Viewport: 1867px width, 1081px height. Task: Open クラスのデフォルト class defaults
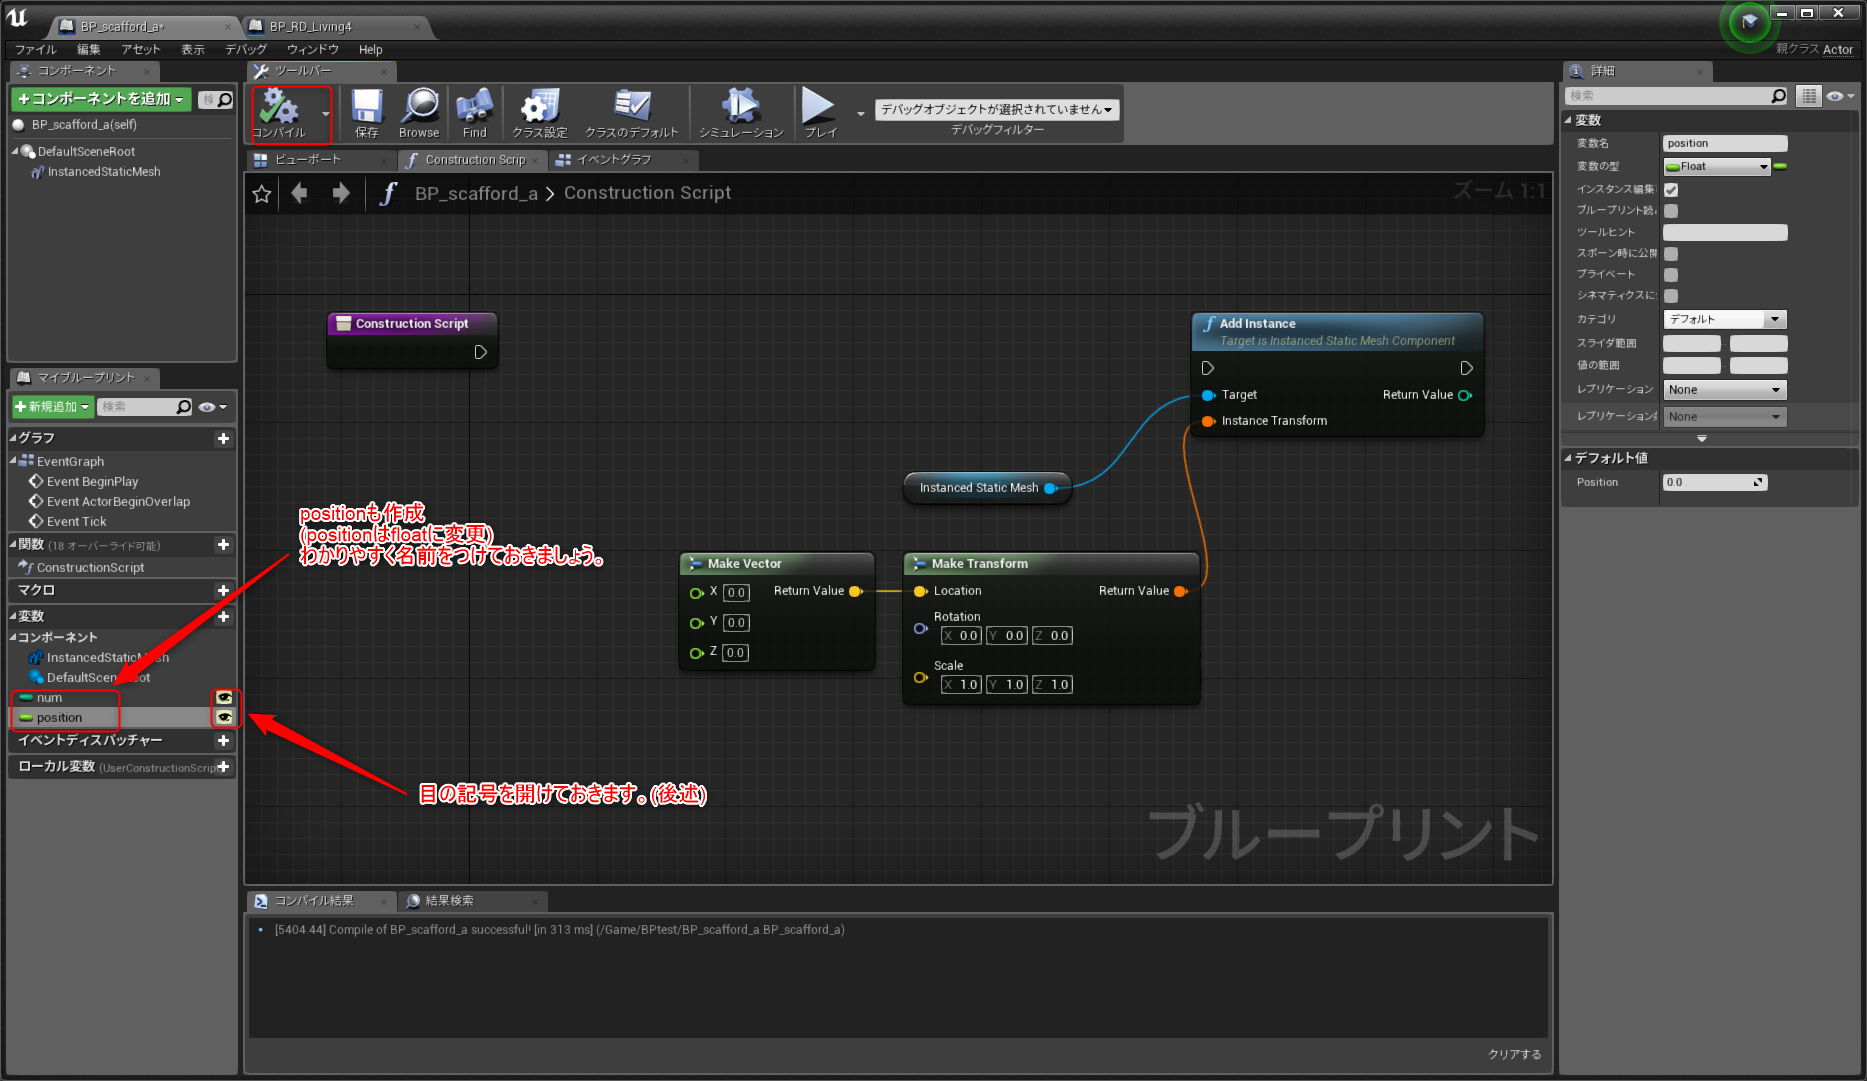point(632,113)
